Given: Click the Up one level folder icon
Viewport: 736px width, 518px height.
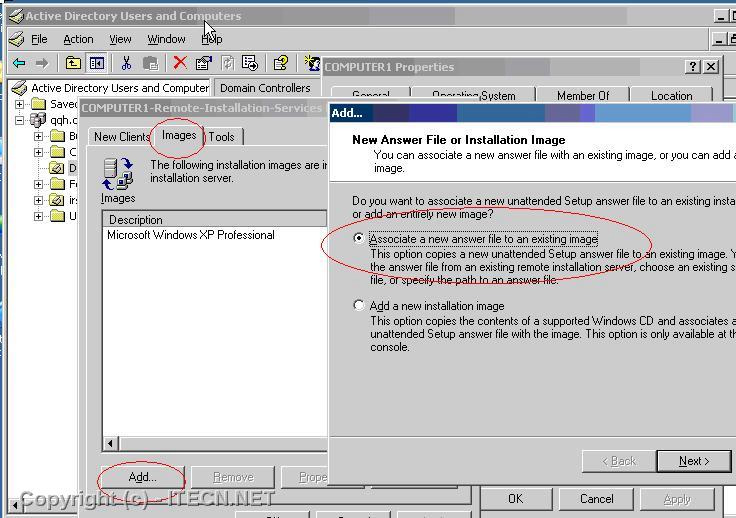Looking at the screenshot, I should click(x=73, y=63).
